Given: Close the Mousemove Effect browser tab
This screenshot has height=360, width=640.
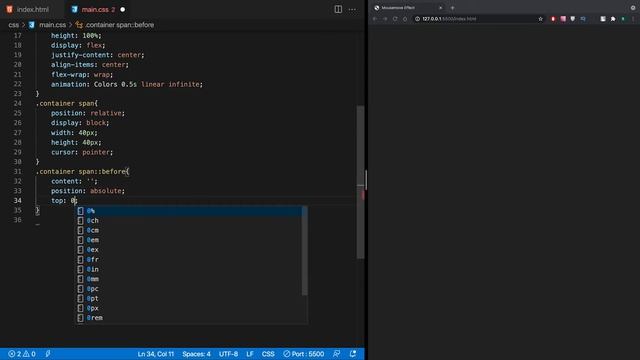Looking at the screenshot, I should pyautogui.click(x=440, y=8).
